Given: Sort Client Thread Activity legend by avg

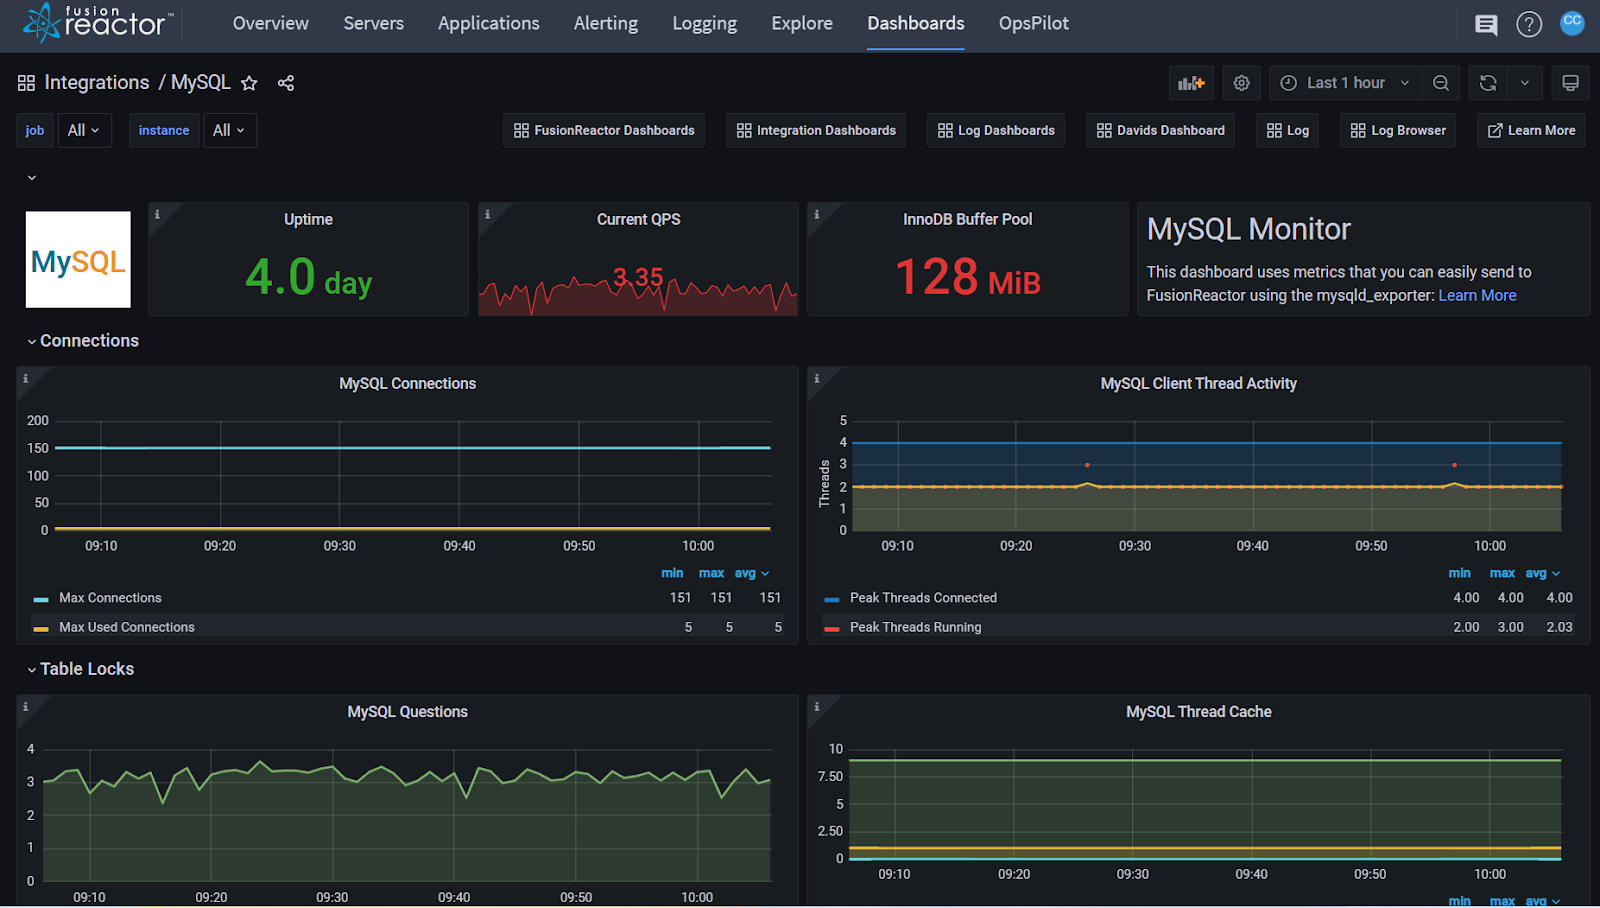Looking at the screenshot, I should pos(1542,573).
